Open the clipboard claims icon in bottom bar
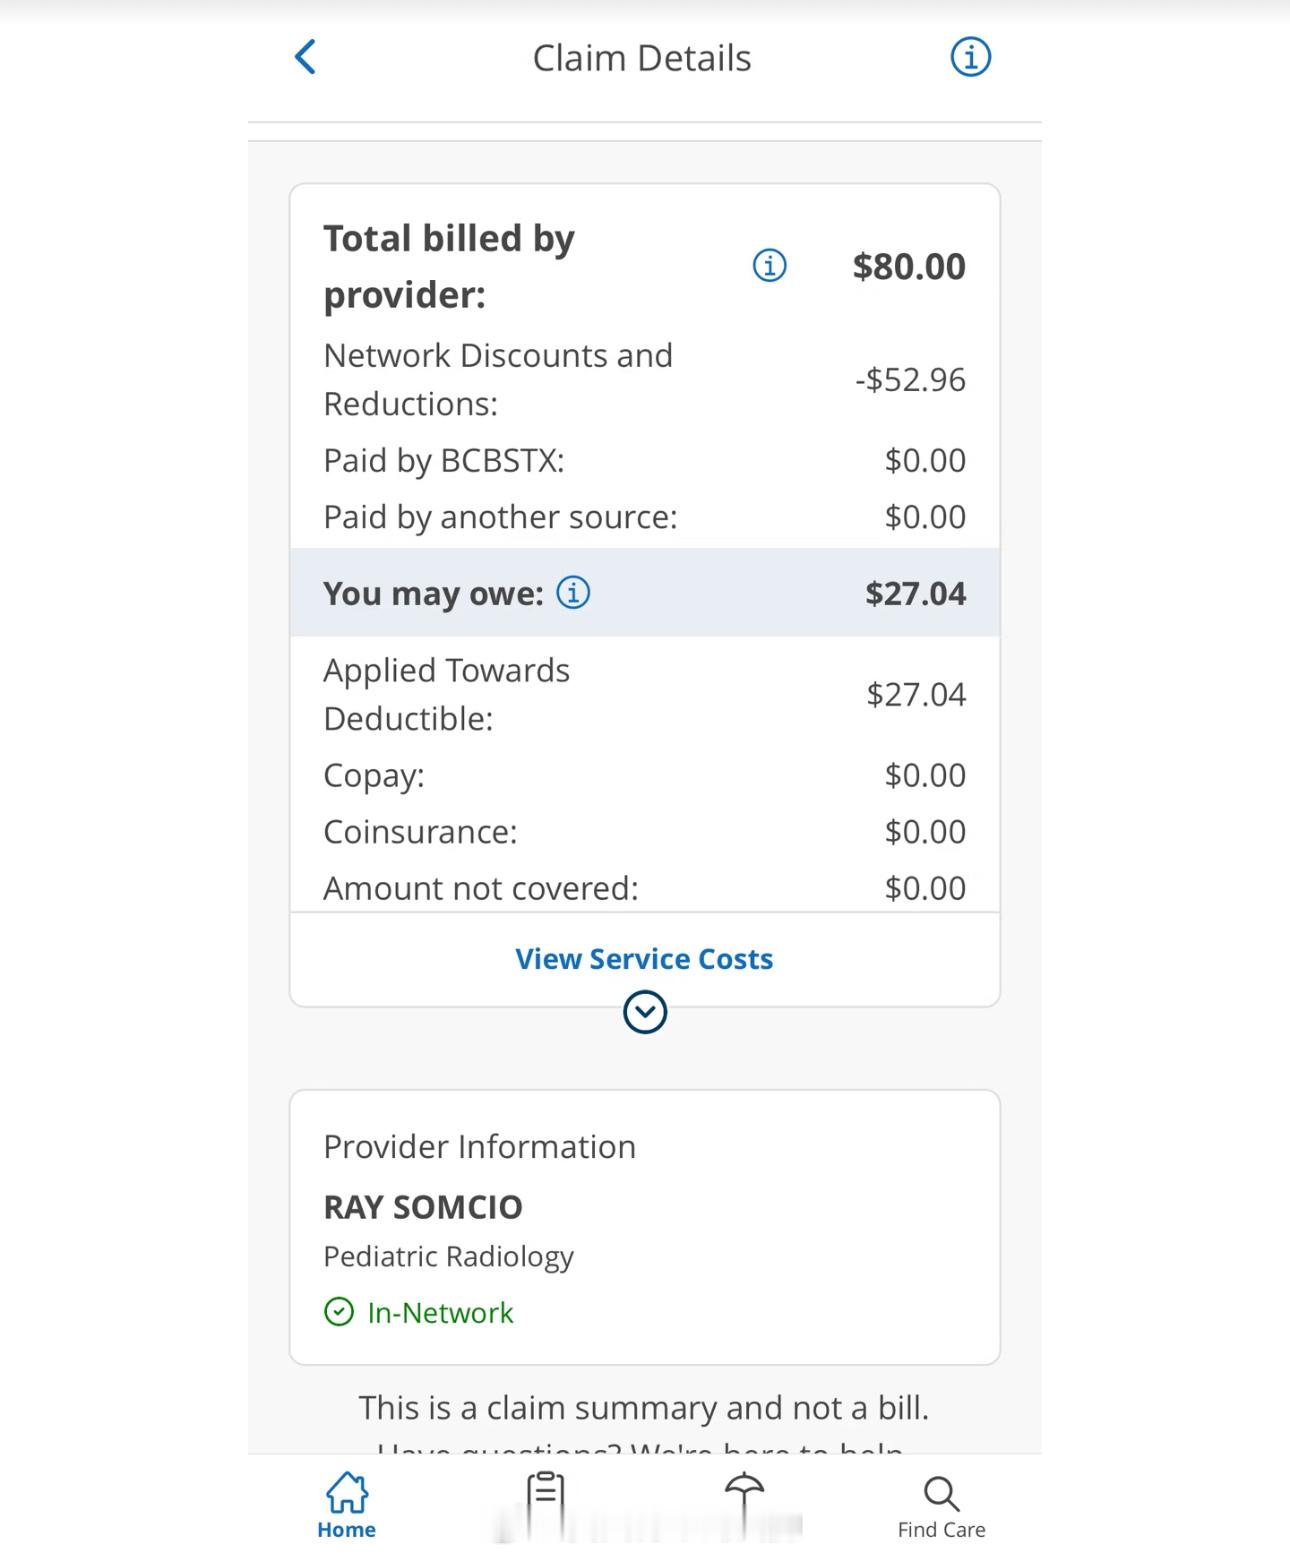The width and height of the screenshot is (1290, 1556). pyautogui.click(x=545, y=1500)
